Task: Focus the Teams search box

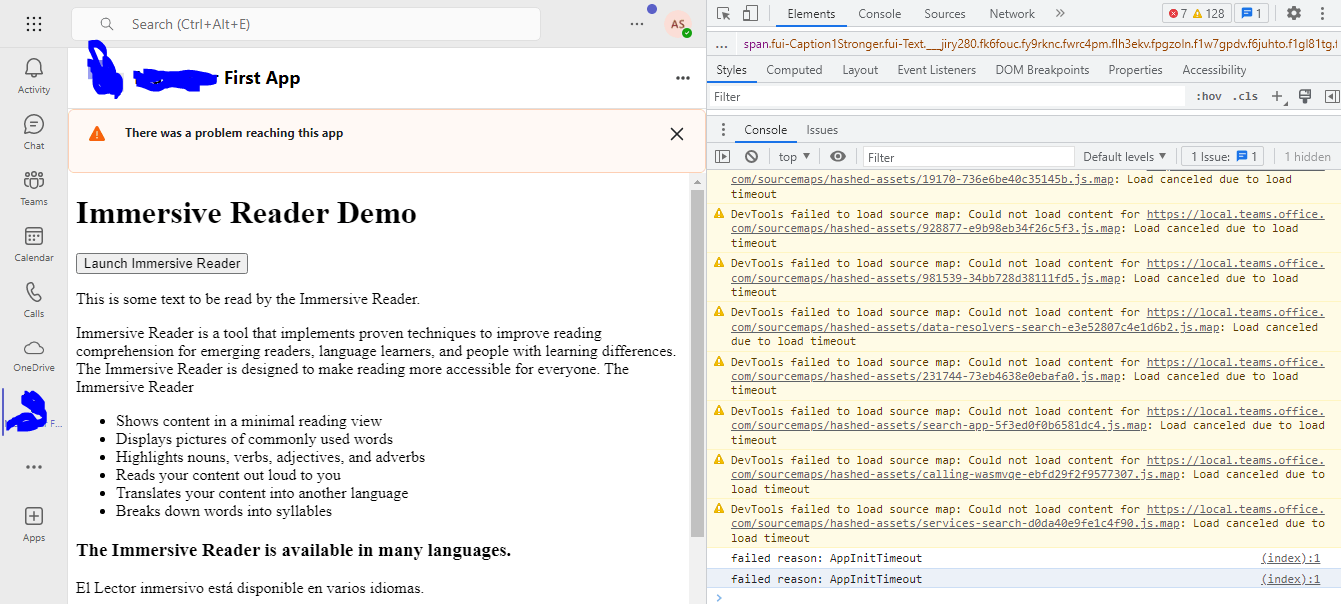Action: (x=305, y=24)
